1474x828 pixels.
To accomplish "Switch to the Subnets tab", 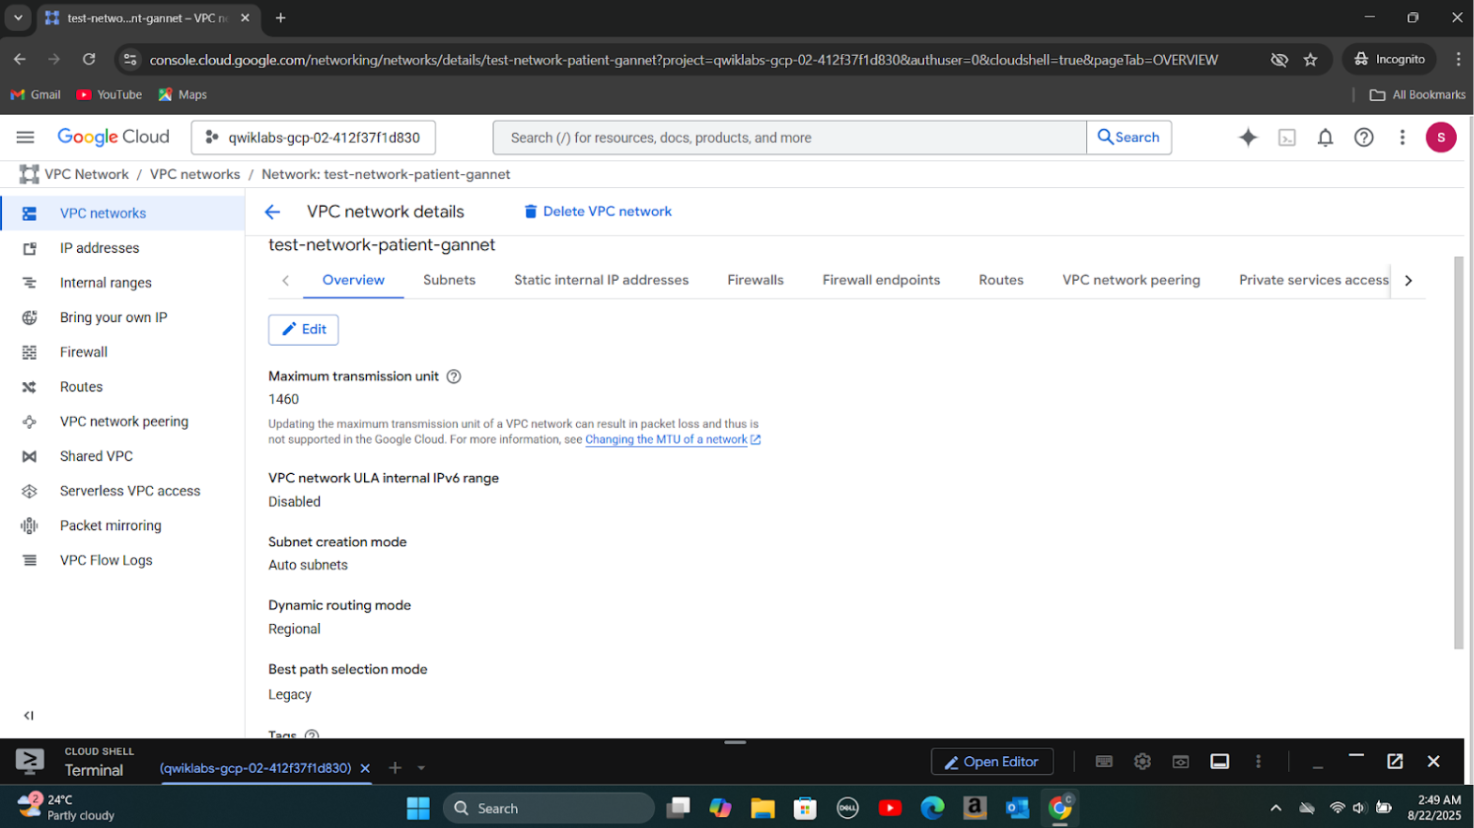I will [x=449, y=280].
